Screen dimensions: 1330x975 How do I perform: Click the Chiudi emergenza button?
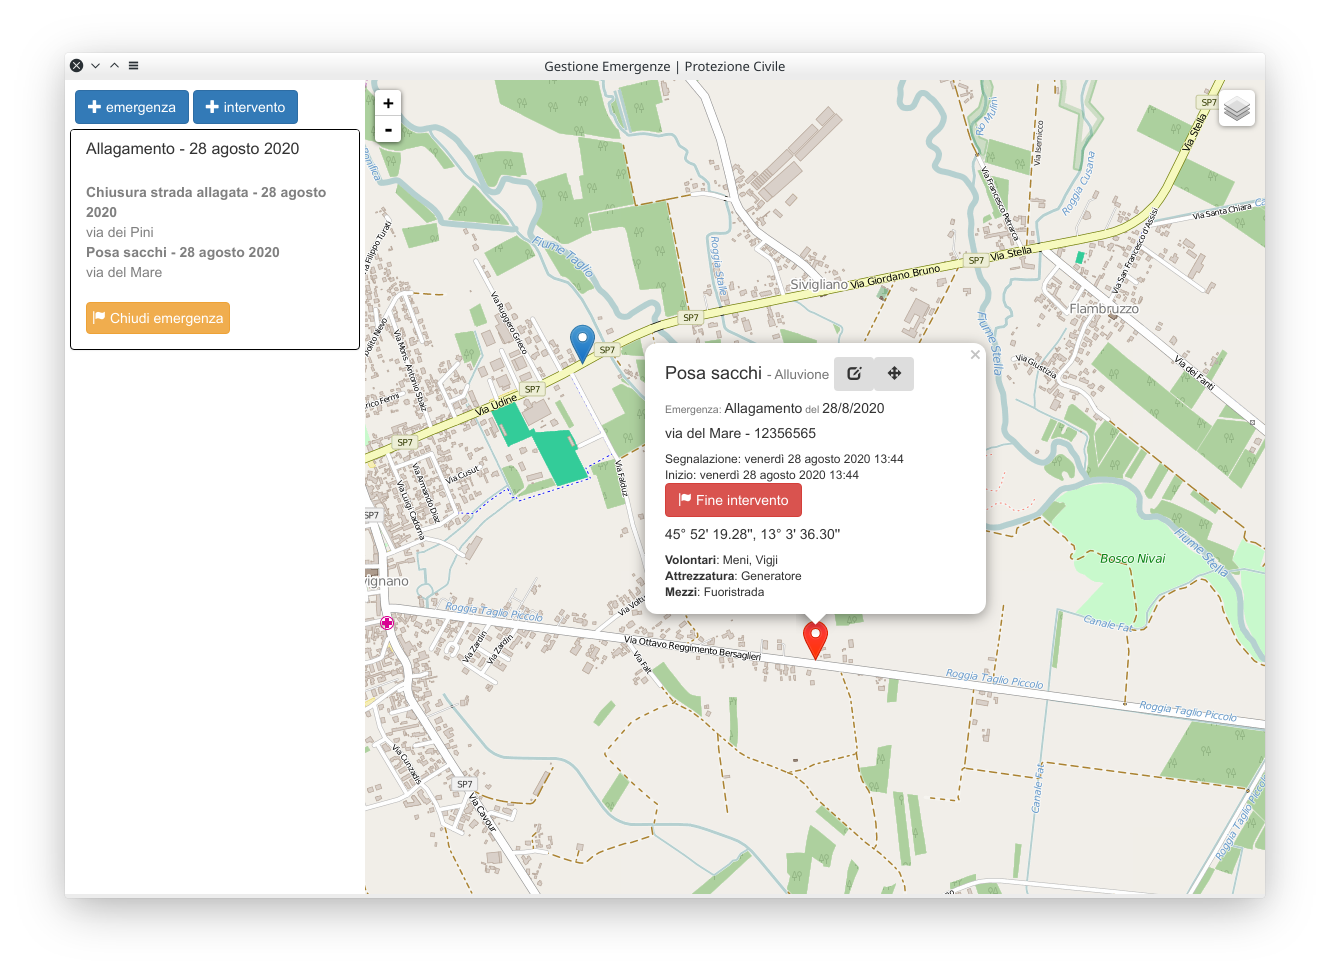click(x=158, y=318)
